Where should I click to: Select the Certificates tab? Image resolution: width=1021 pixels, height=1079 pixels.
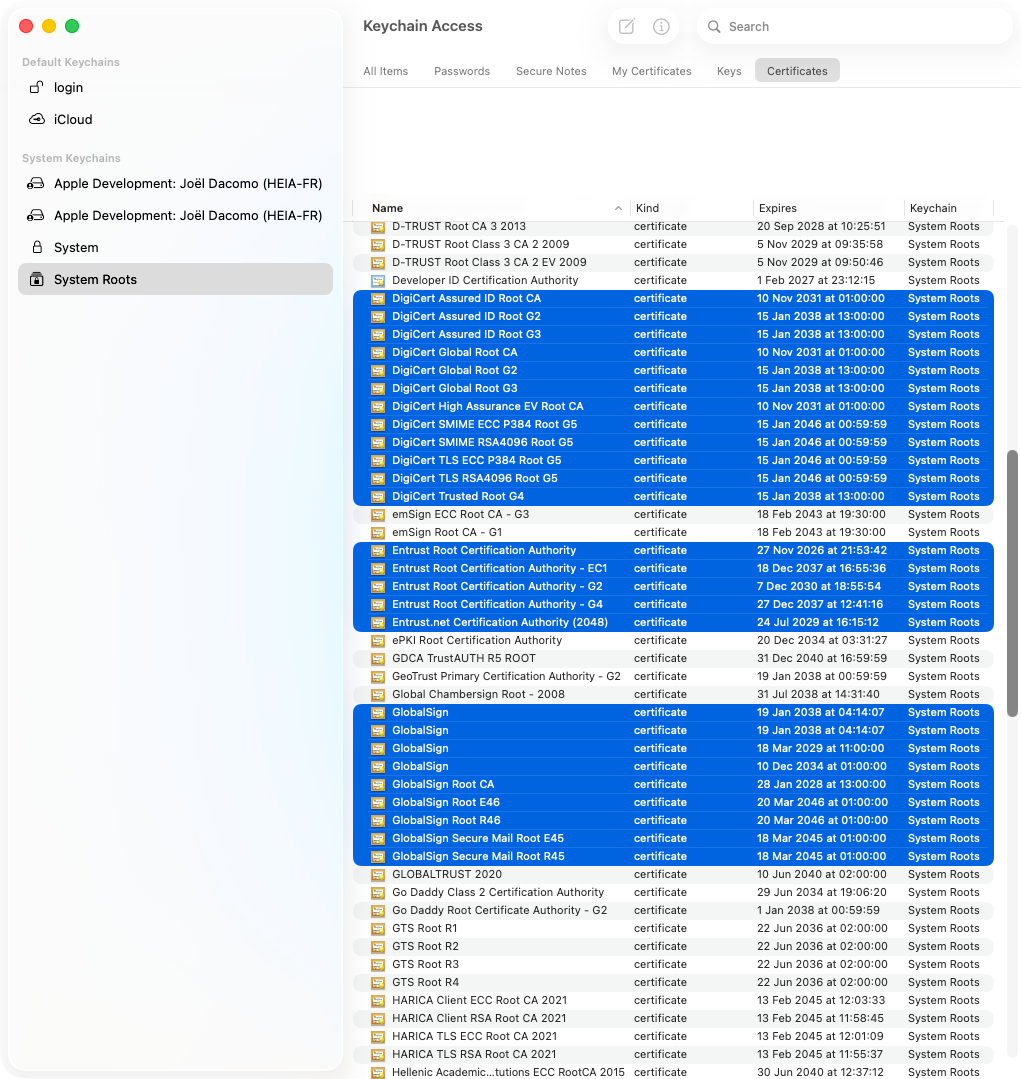[797, 71]
